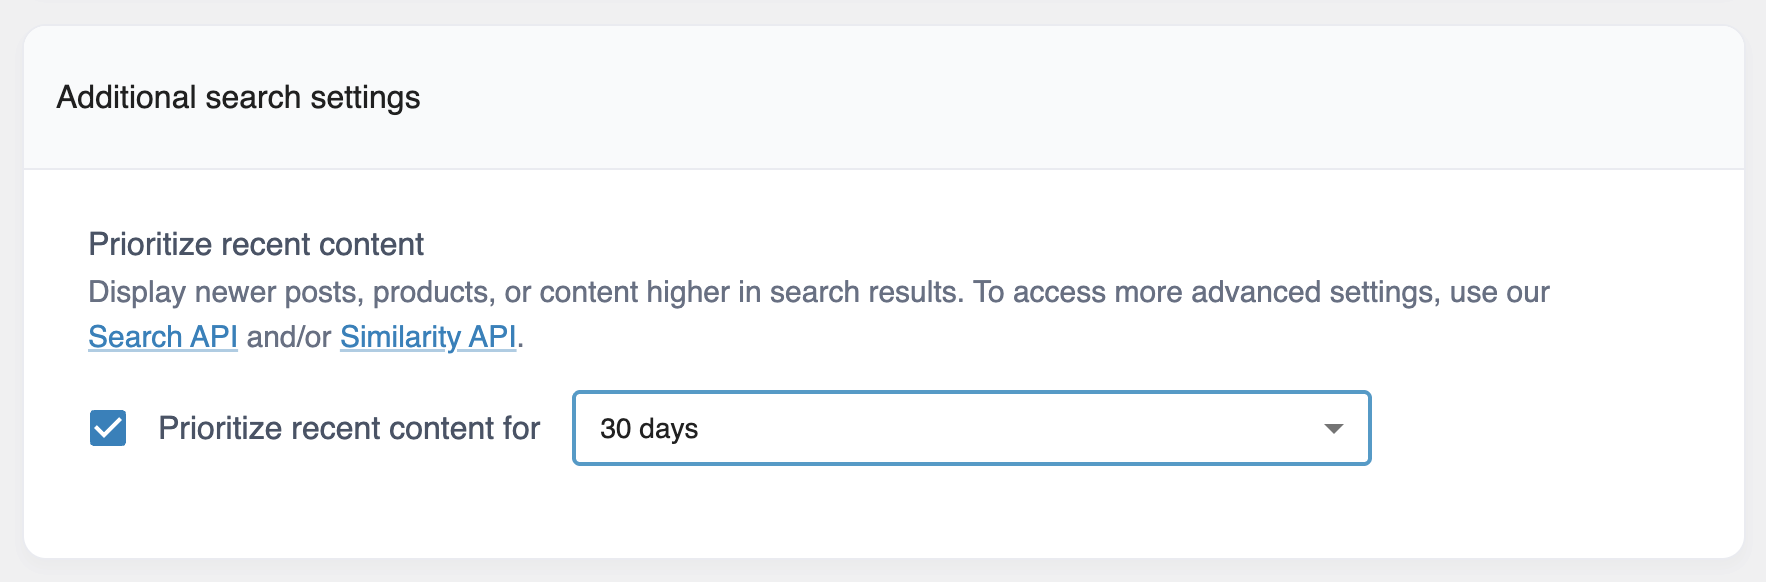
Task: Open the 30 days dropdown
Action: pos(970,428)
